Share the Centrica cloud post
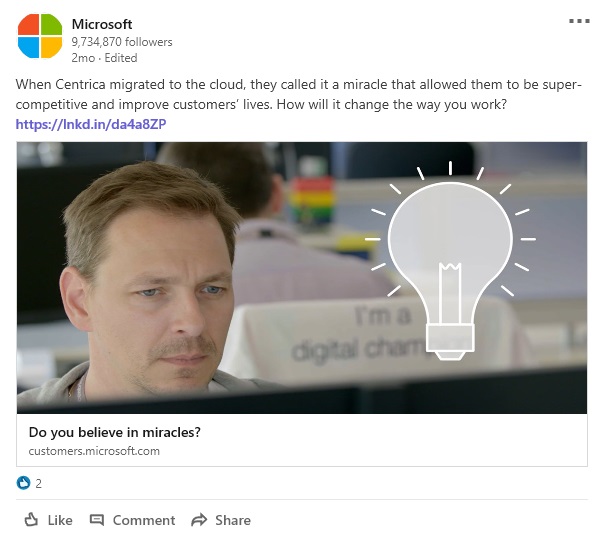This screenshot has height=539, width=604. pyautogui.click(x=233, y=520)
